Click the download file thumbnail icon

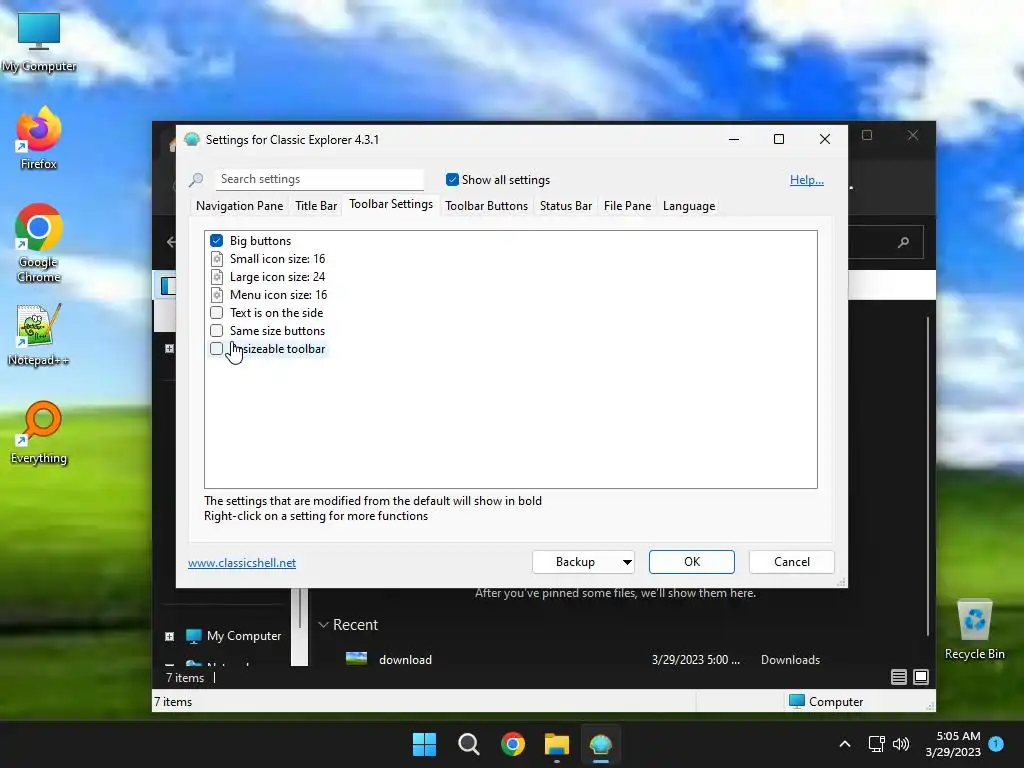(x=357, y=659)
